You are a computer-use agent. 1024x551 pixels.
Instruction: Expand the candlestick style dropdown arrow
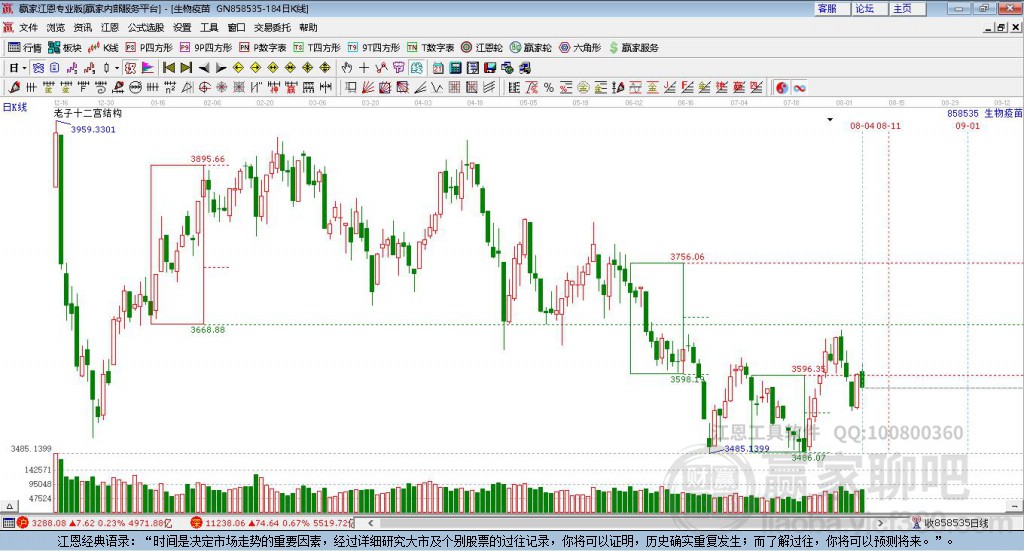click(117, 67)
